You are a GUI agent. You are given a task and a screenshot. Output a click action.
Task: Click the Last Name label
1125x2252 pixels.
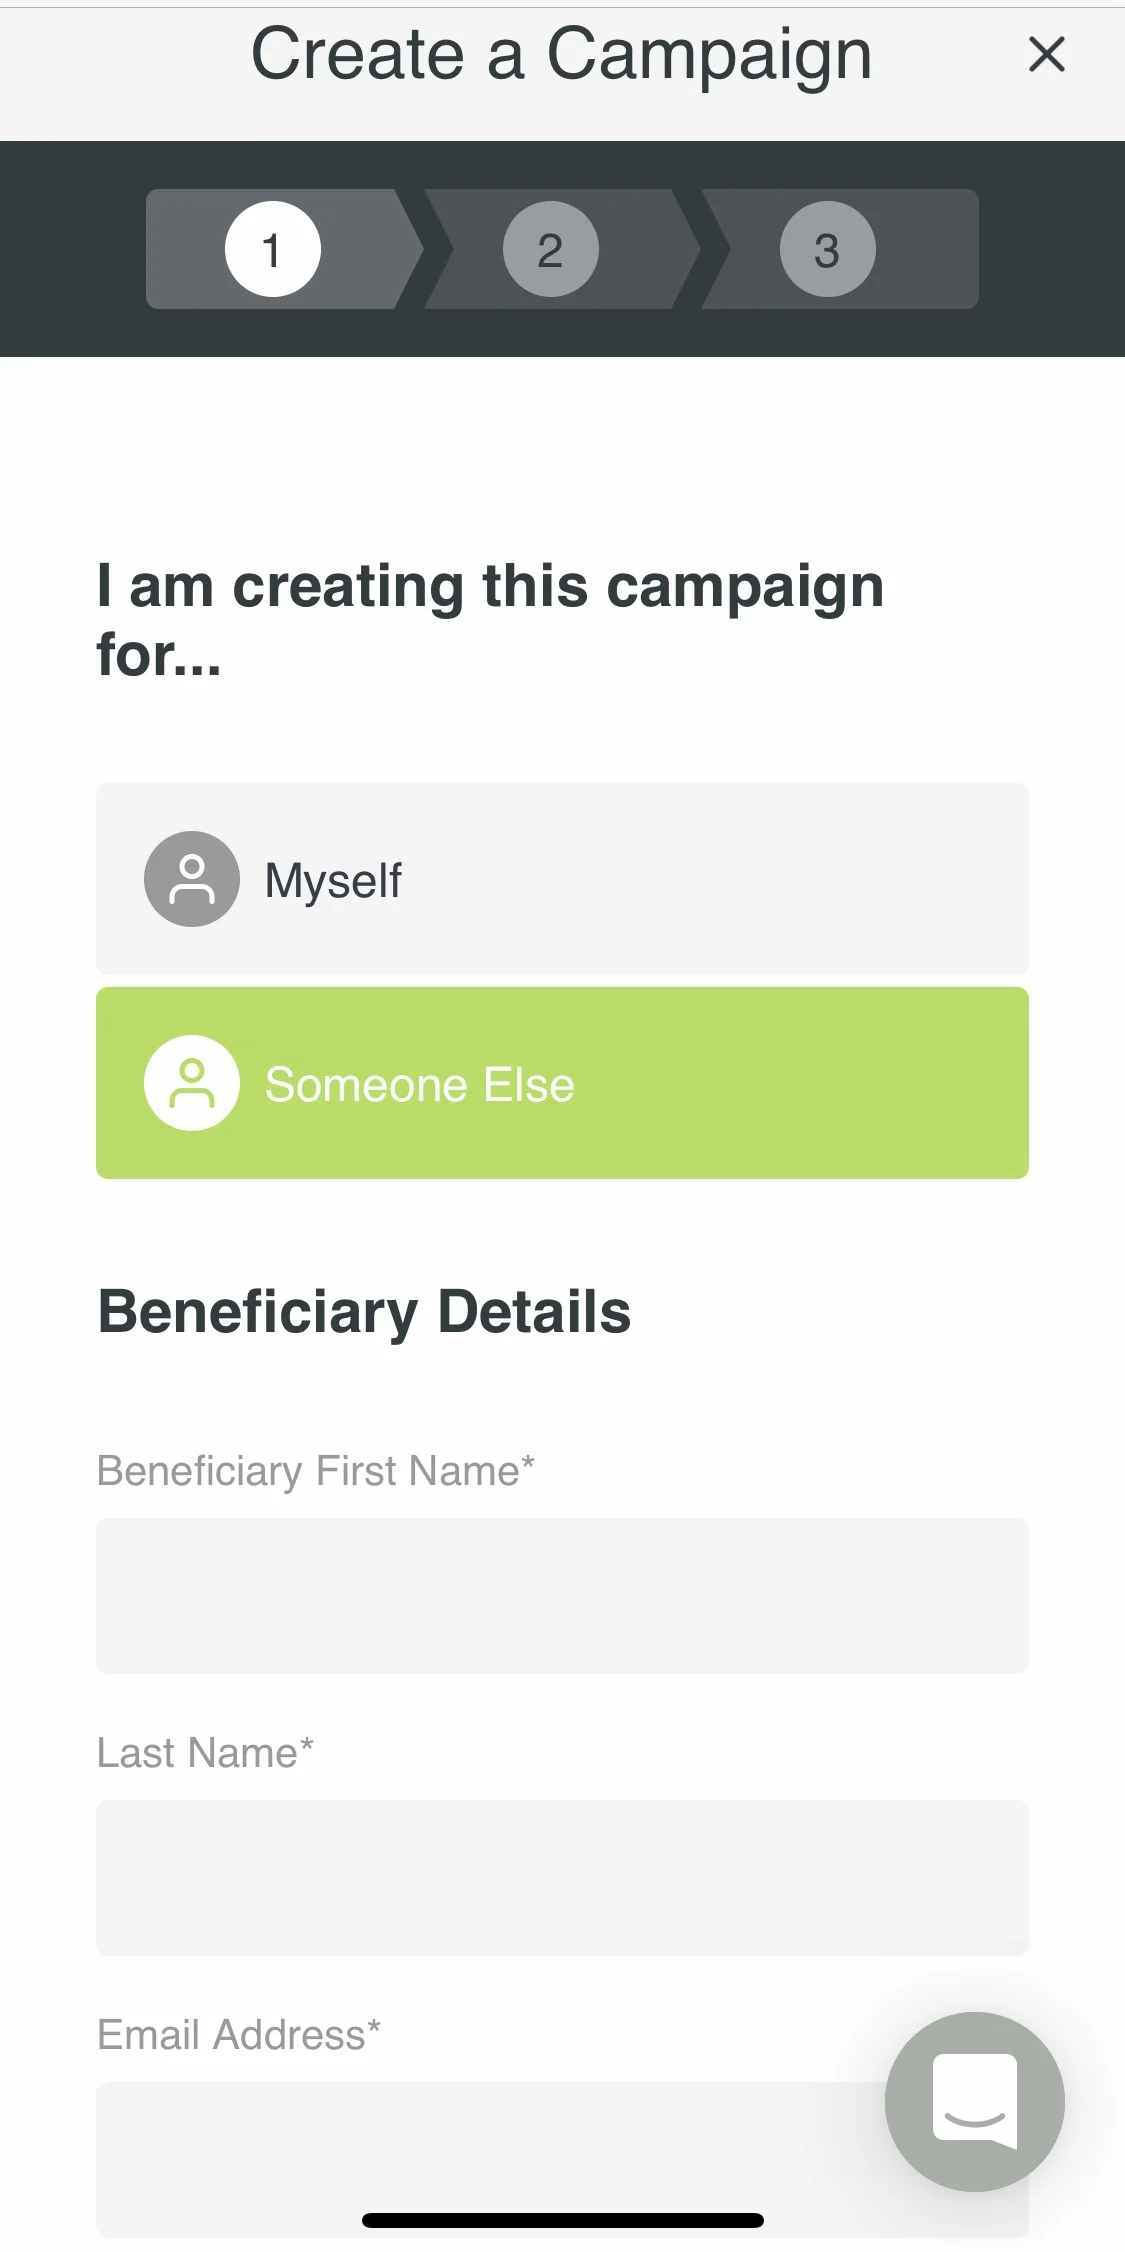tap(205, 1753)
